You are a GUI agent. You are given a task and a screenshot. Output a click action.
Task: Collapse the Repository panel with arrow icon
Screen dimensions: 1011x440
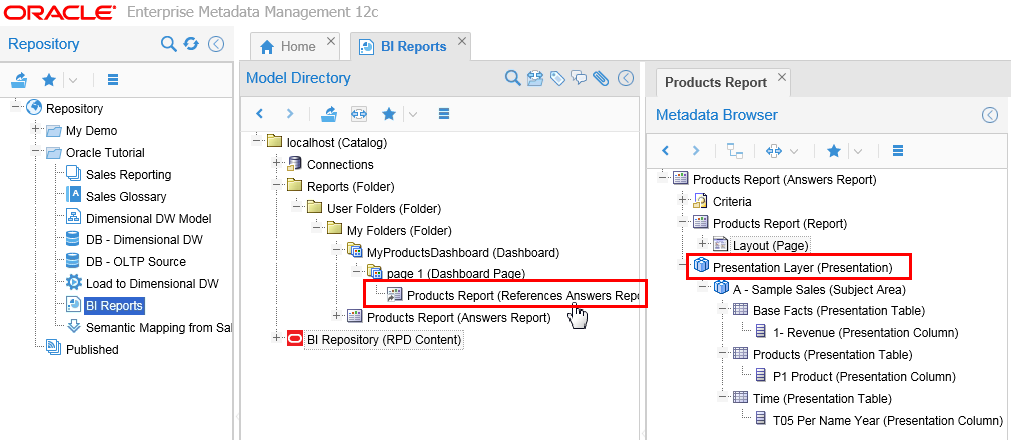(x=216, y=44)
